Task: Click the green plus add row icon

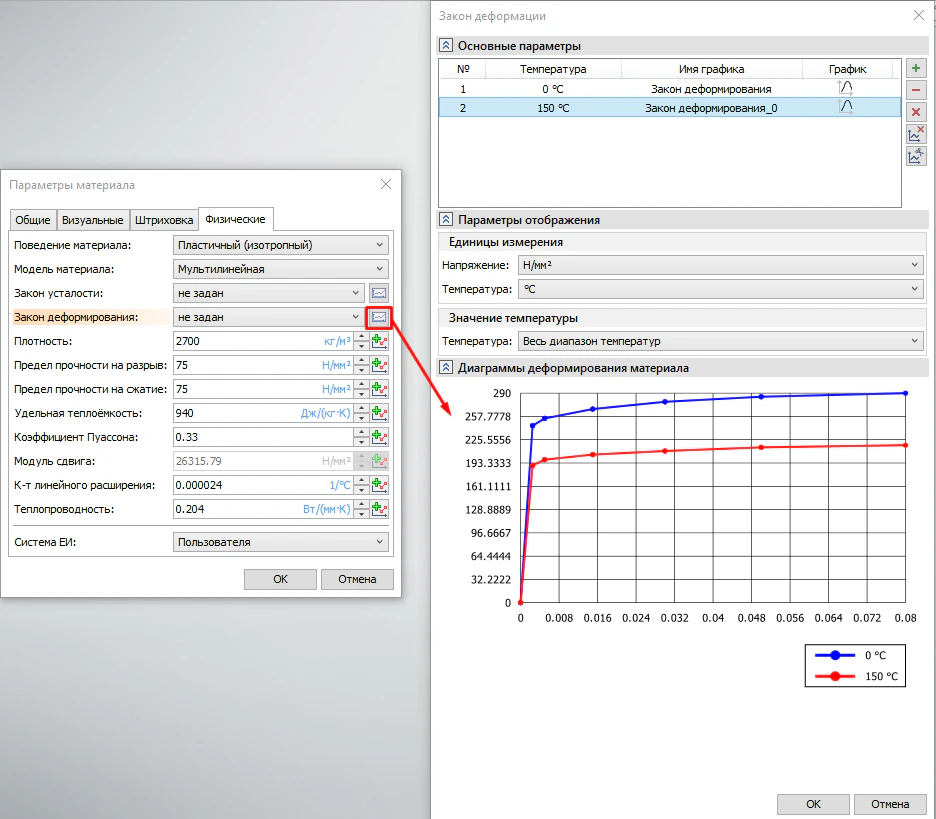Action: [916, 68]
